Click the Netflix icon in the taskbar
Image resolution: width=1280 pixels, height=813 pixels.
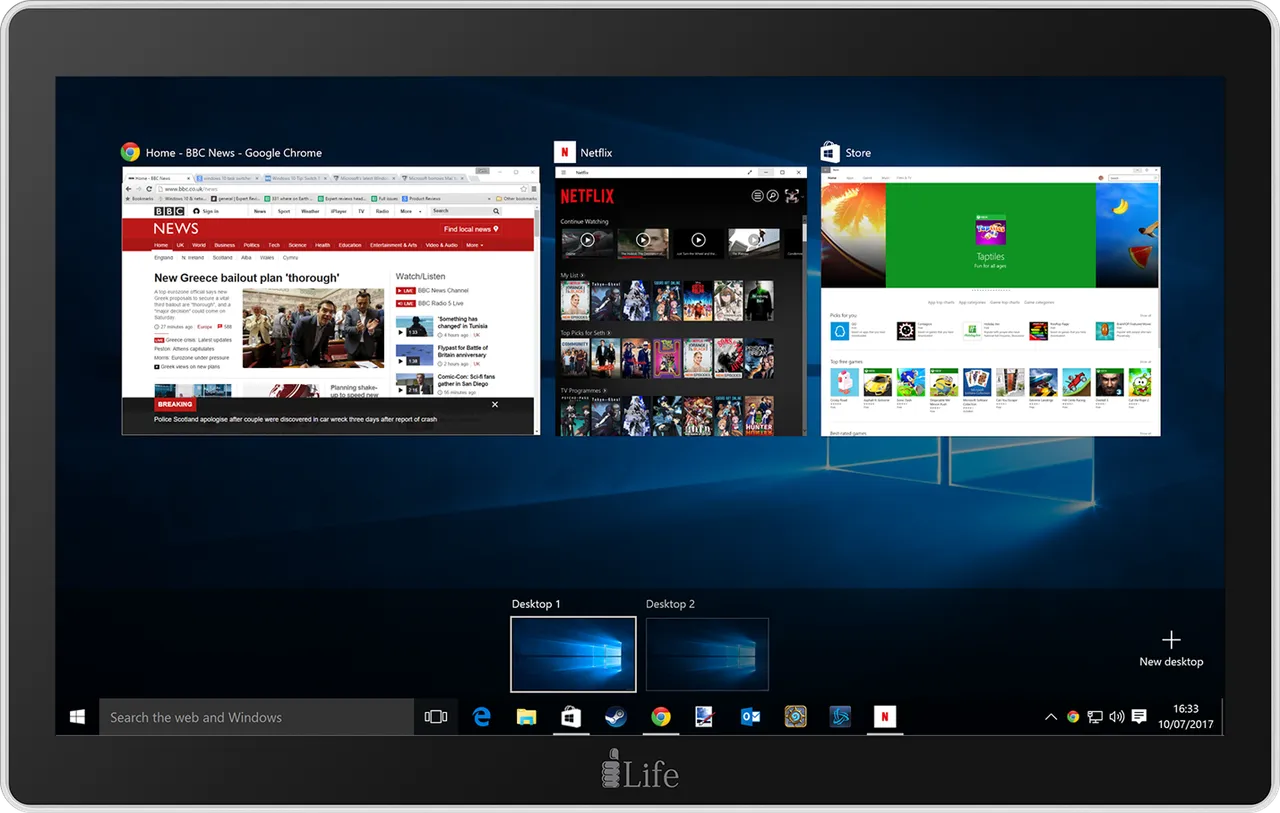(x=884, y=716)
